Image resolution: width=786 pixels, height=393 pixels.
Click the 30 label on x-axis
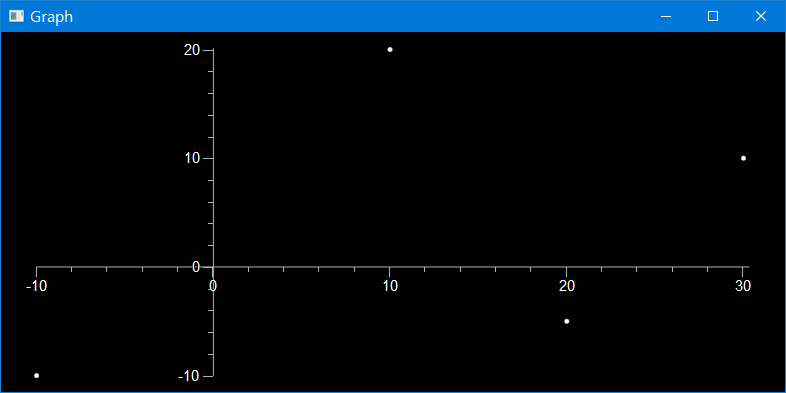pos(743,286)
